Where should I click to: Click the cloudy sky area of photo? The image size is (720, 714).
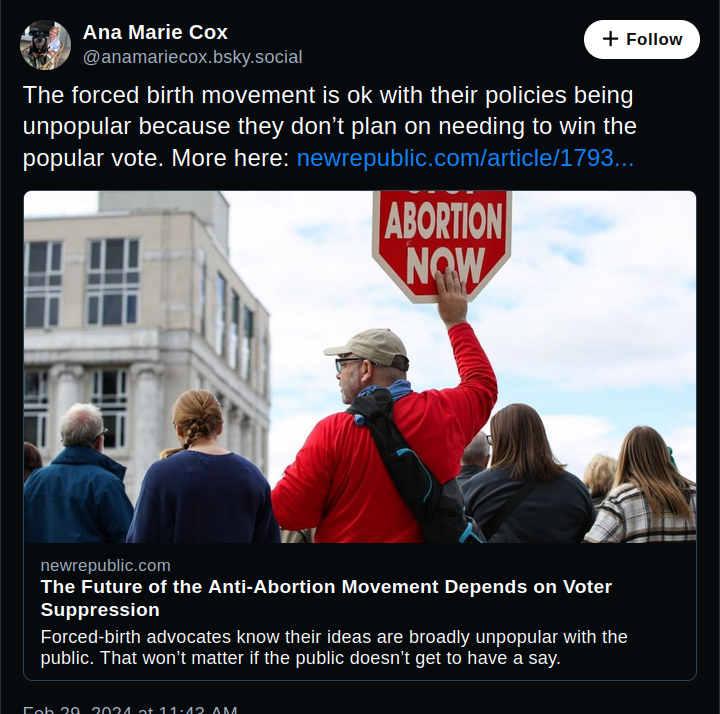coord(600,300)
